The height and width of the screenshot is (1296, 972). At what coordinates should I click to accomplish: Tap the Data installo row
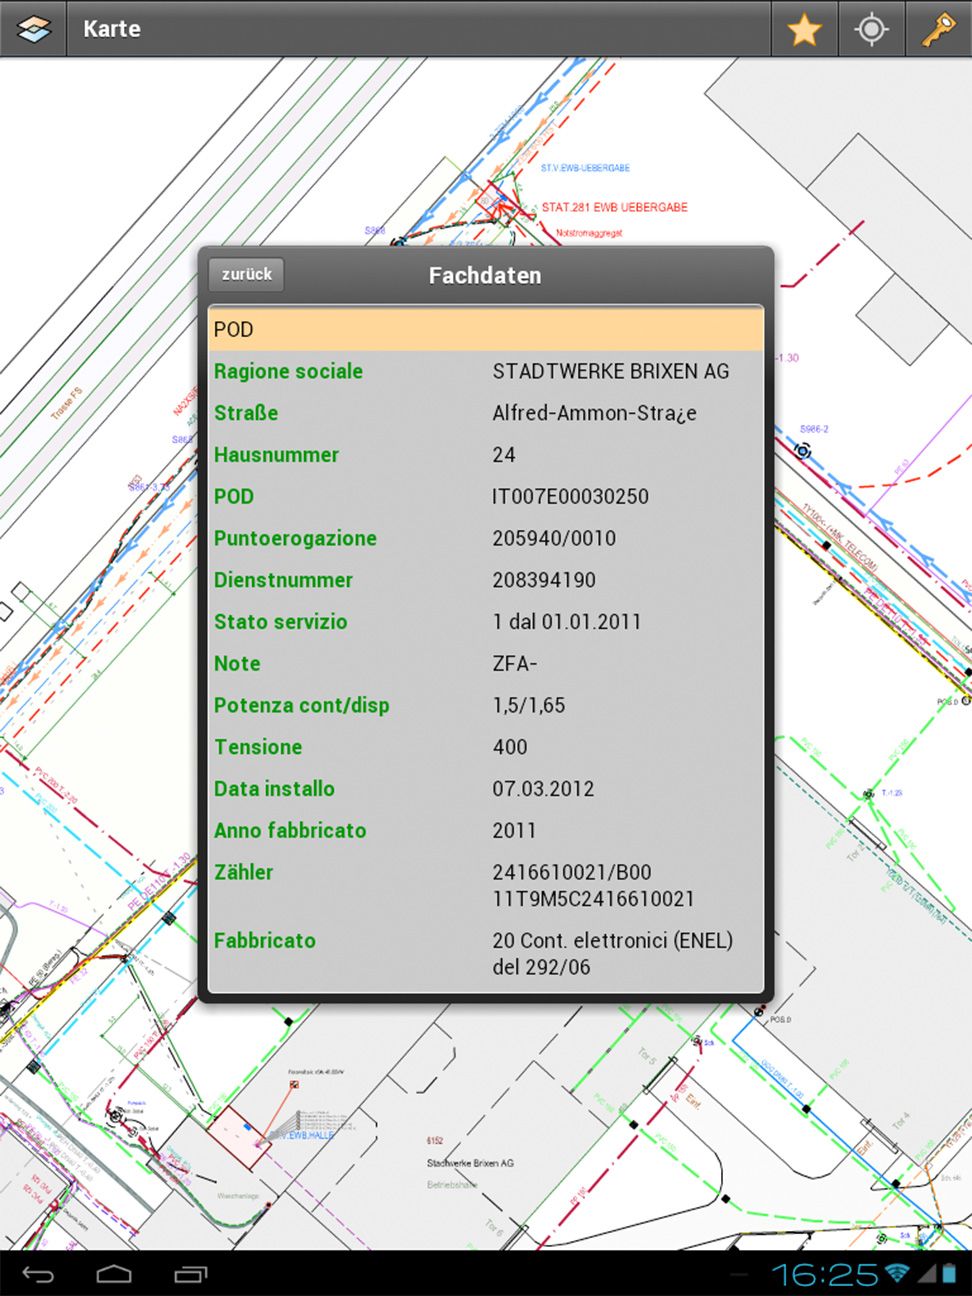[x=485, y=789]
